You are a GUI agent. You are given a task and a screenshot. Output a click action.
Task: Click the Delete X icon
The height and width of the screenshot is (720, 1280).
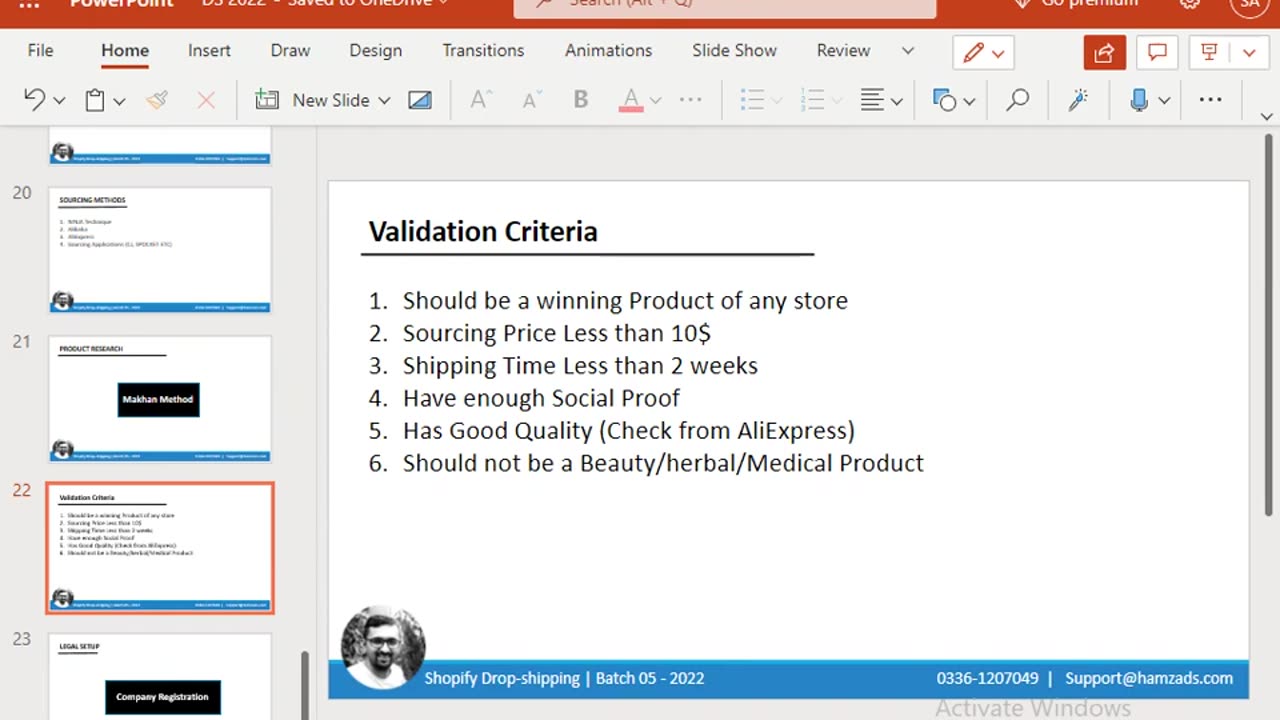[x=206, y=100]
